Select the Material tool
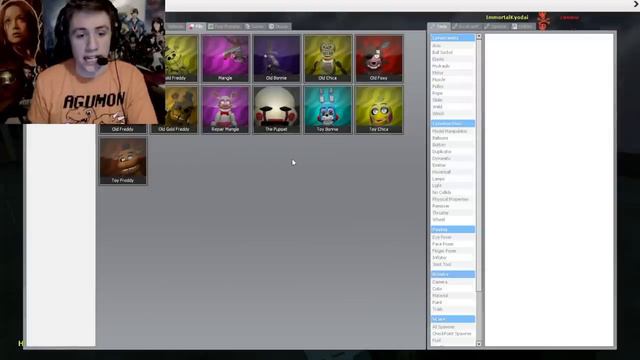The width and height of the screenshot is (640, 360). pos(453,296)
